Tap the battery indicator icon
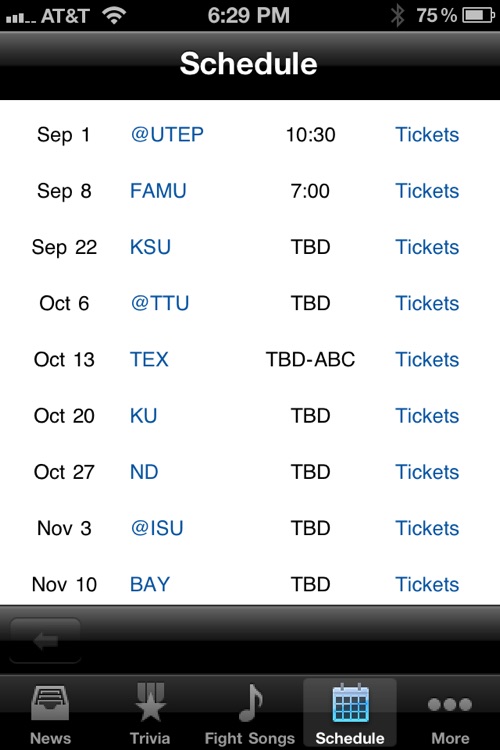 (478, 15)
